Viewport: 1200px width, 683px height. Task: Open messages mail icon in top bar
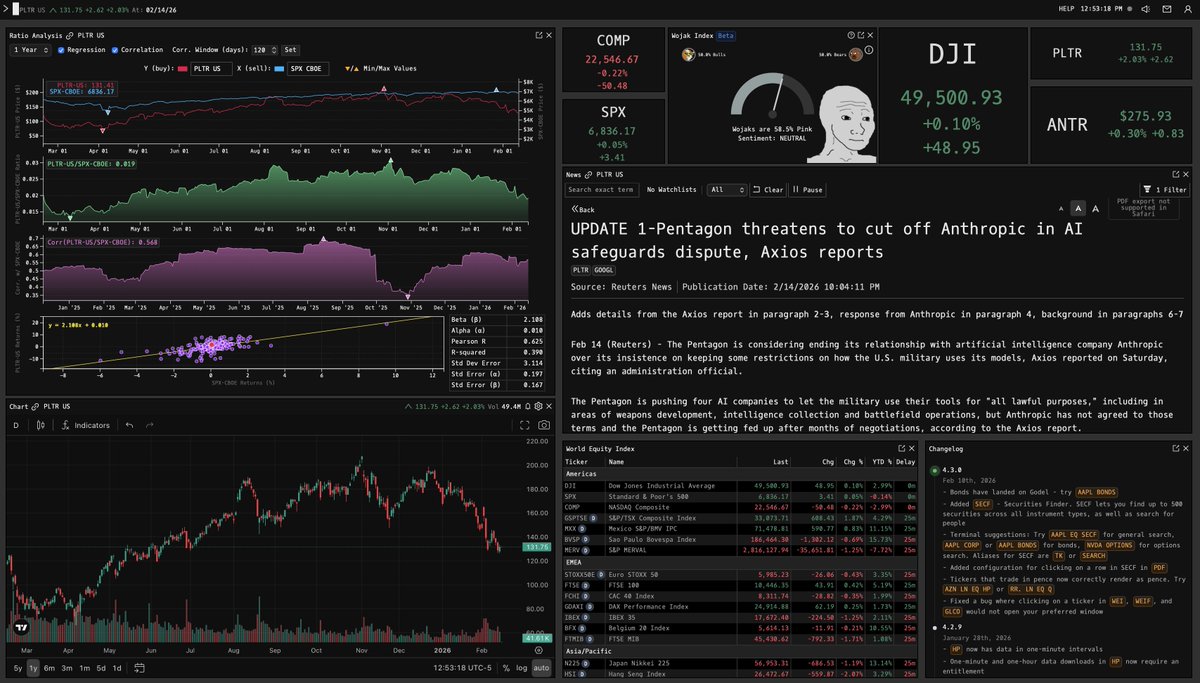tap(1166, 9)
